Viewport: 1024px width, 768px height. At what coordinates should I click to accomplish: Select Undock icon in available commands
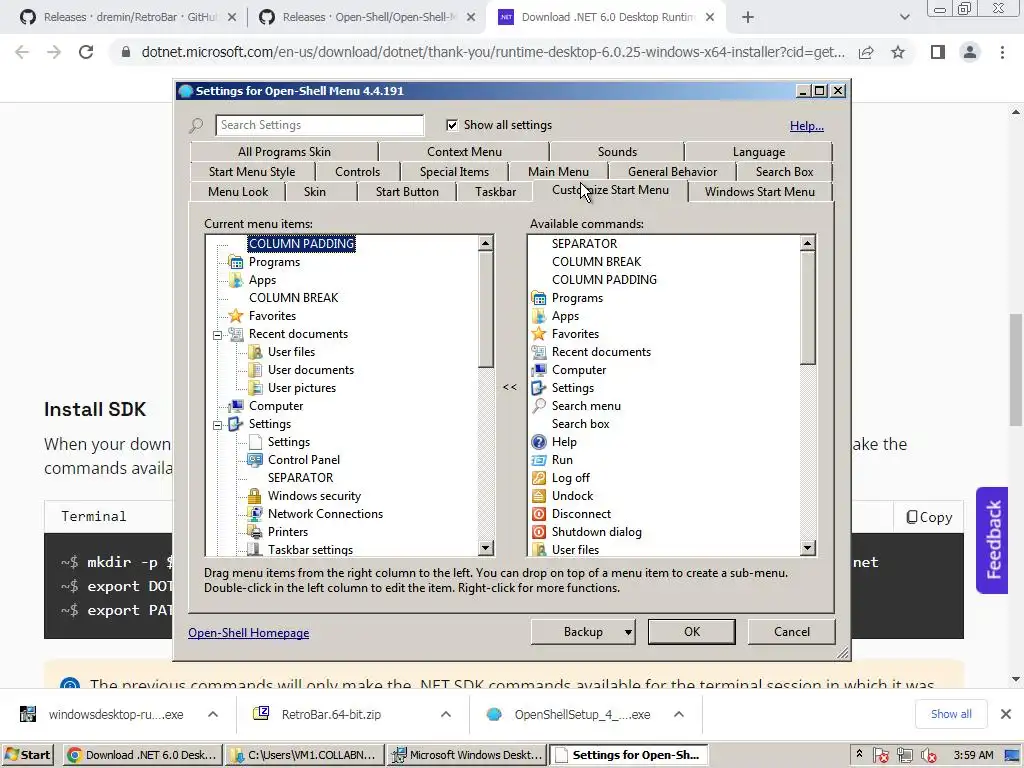[x=539, y=496]
